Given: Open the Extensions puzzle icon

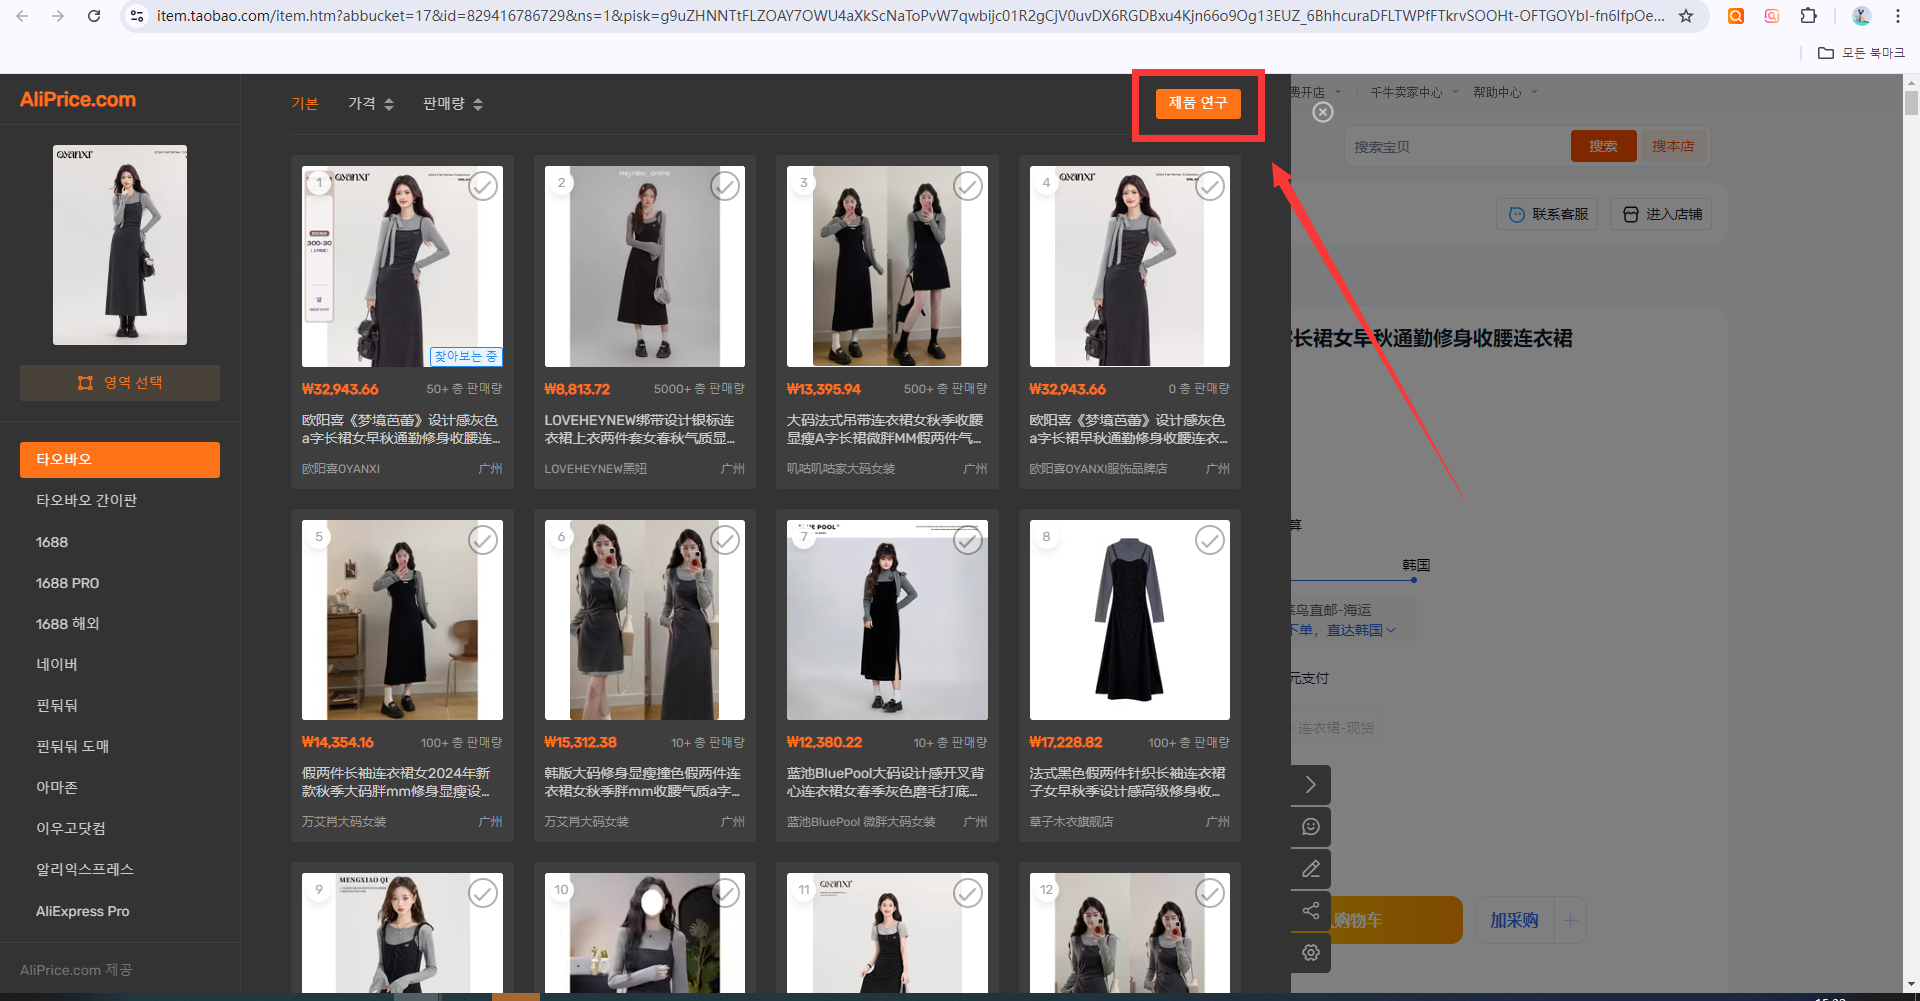Looking at the screenshot, I should point(1808,16).
